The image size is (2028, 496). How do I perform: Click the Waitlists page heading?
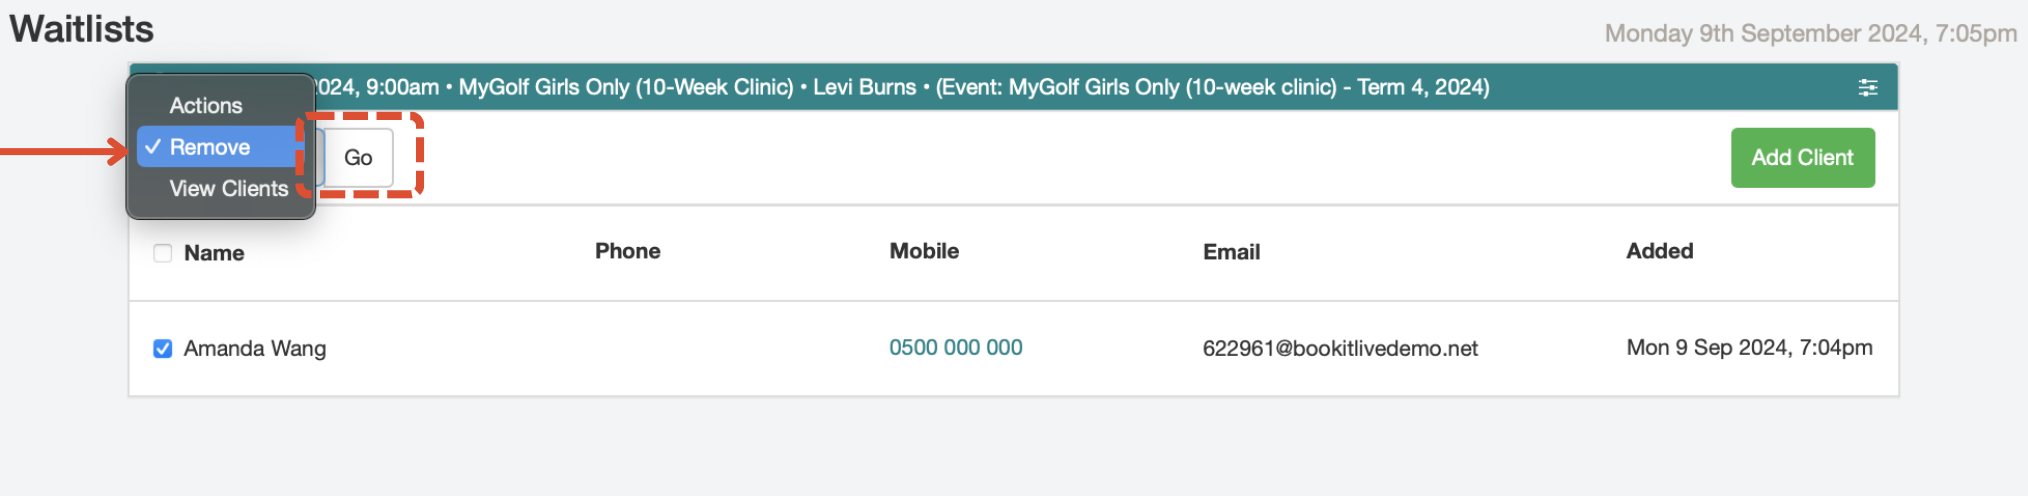point(82,29)
